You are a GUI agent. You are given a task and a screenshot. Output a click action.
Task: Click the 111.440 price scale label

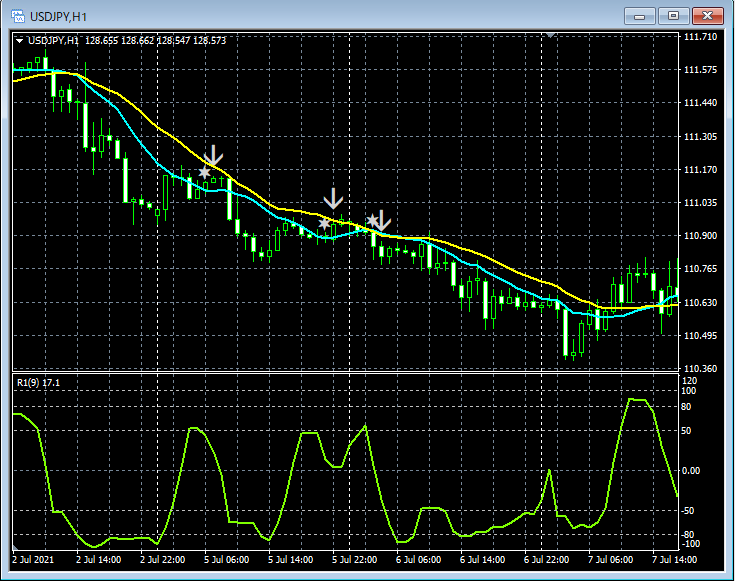[x=700, y=103]
